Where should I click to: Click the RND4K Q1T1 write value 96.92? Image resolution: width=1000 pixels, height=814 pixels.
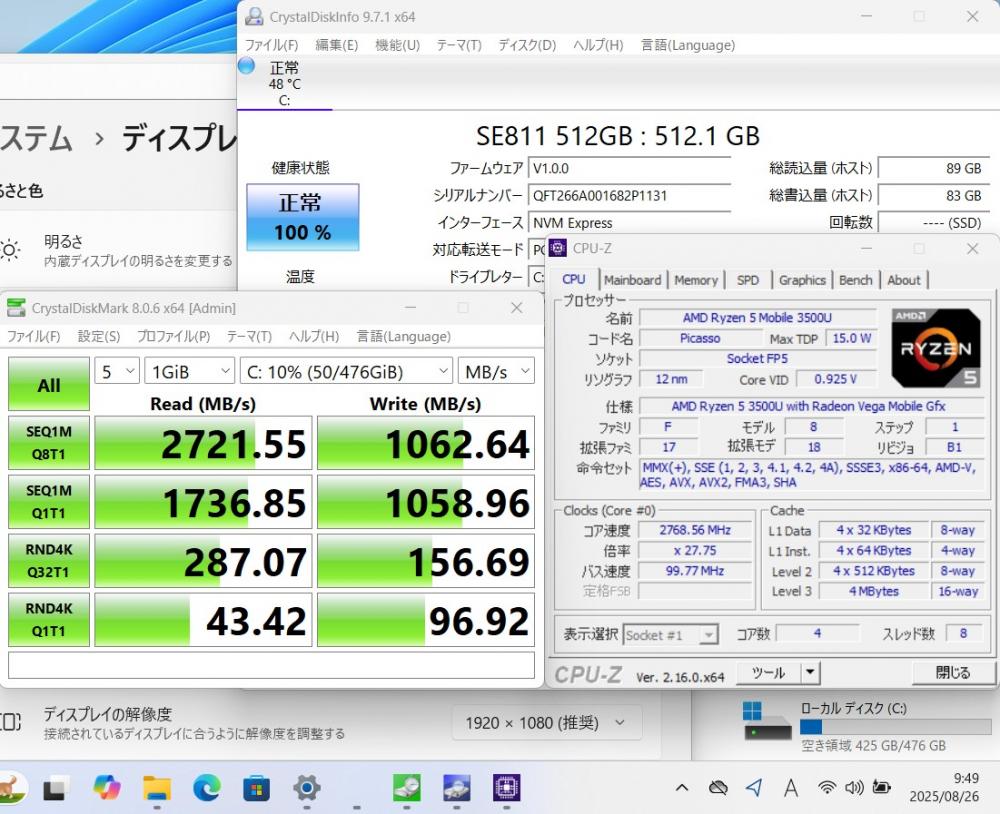(x=426, y=619)
